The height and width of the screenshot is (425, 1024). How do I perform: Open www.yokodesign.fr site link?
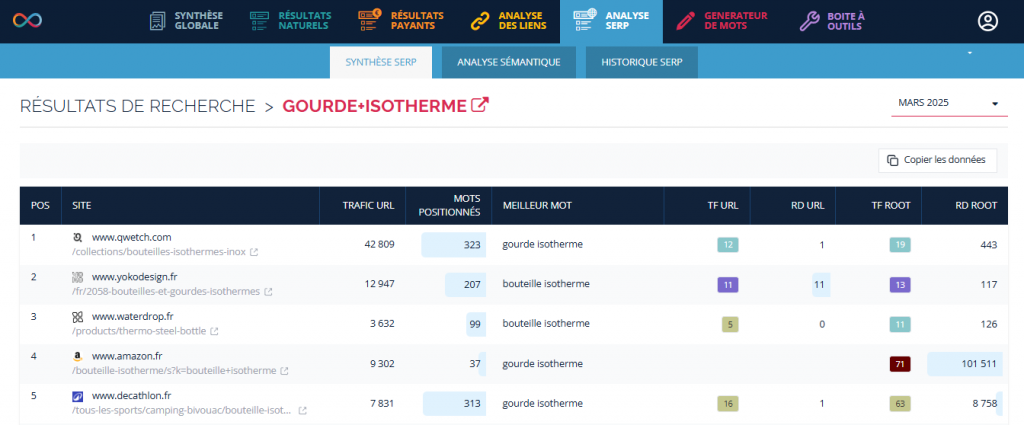click(x=135, y=277)
